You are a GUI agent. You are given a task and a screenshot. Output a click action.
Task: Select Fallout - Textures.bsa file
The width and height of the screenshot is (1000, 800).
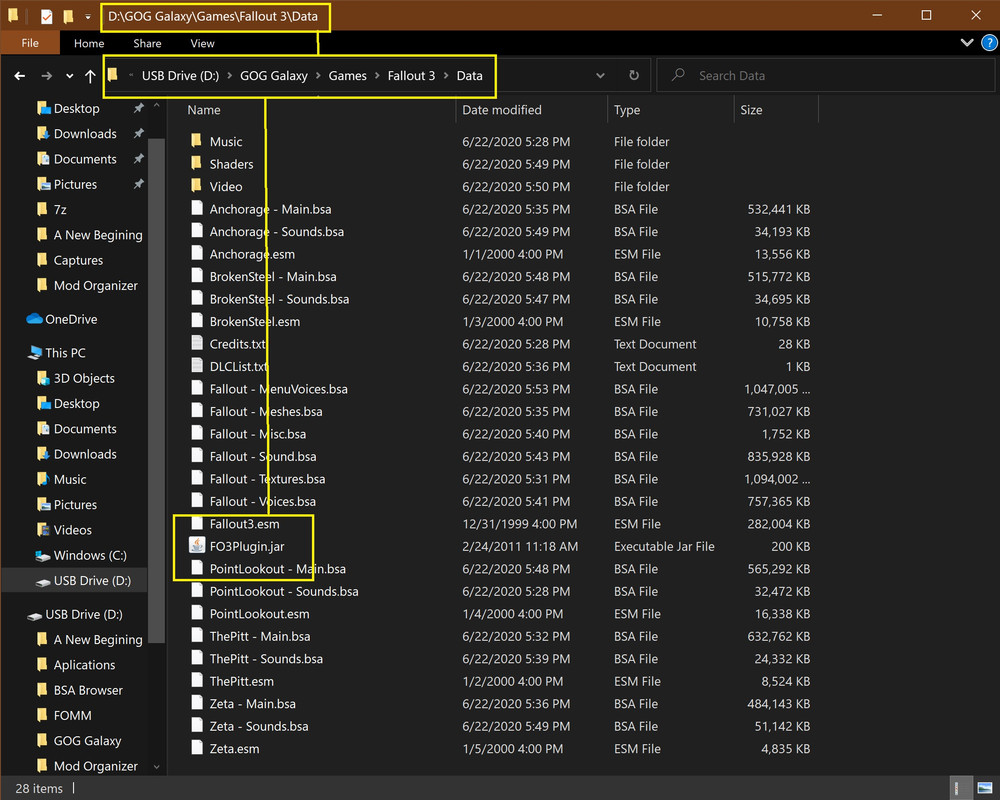click(267, 478)
